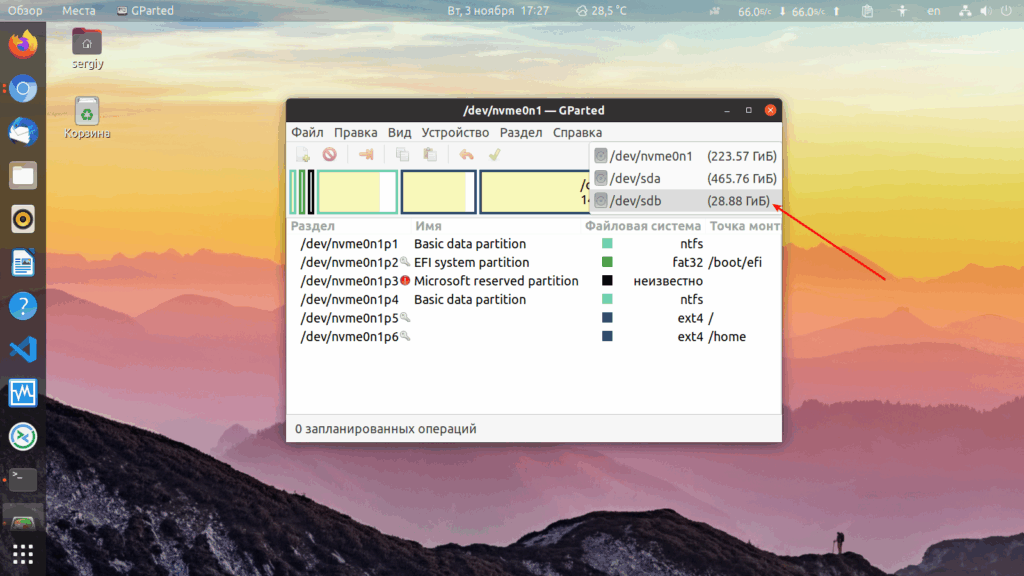Click the Copy partition toolbar icon

[402, 155]
